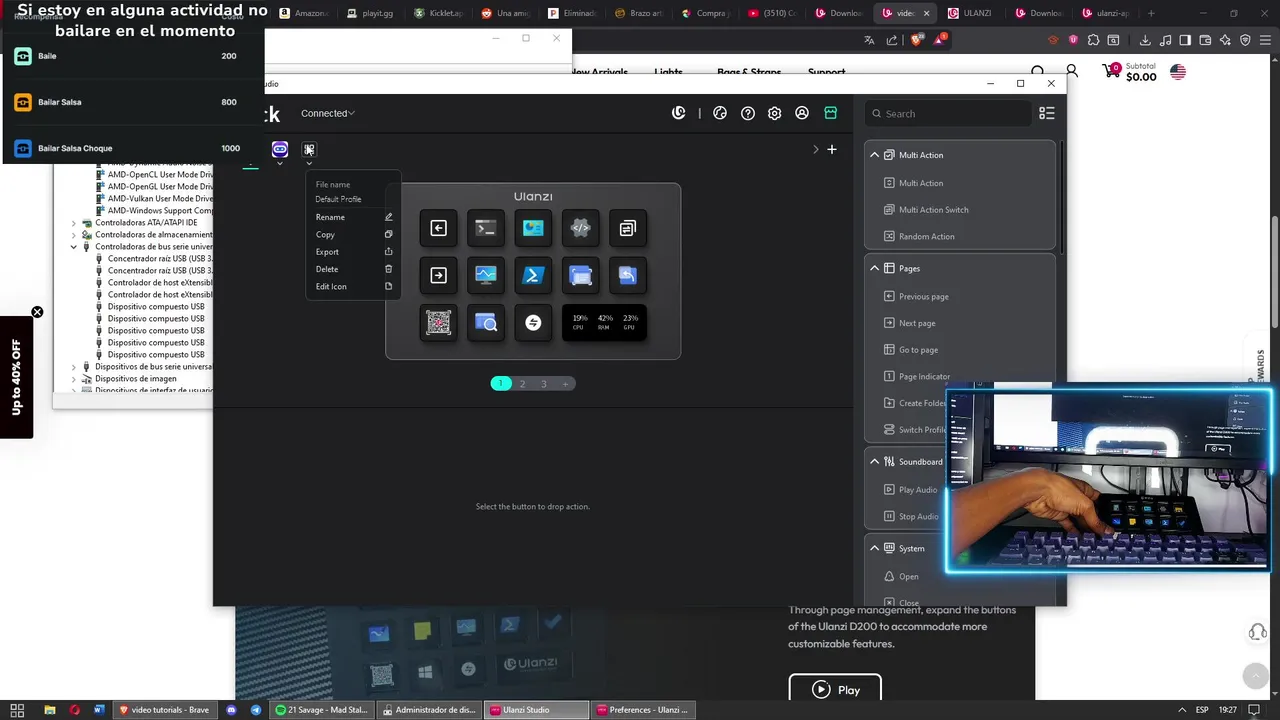Select the blue undo-arrow key on deck
Image resolution: width=1280 pixels, height=720 pixels.
coord(628,275)
